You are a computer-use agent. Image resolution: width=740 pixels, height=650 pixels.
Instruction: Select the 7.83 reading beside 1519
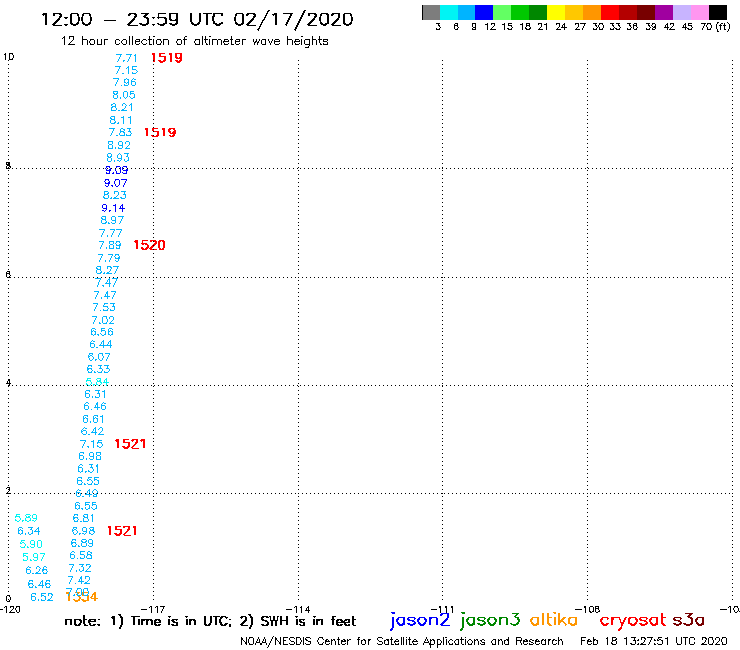point(120,133)
